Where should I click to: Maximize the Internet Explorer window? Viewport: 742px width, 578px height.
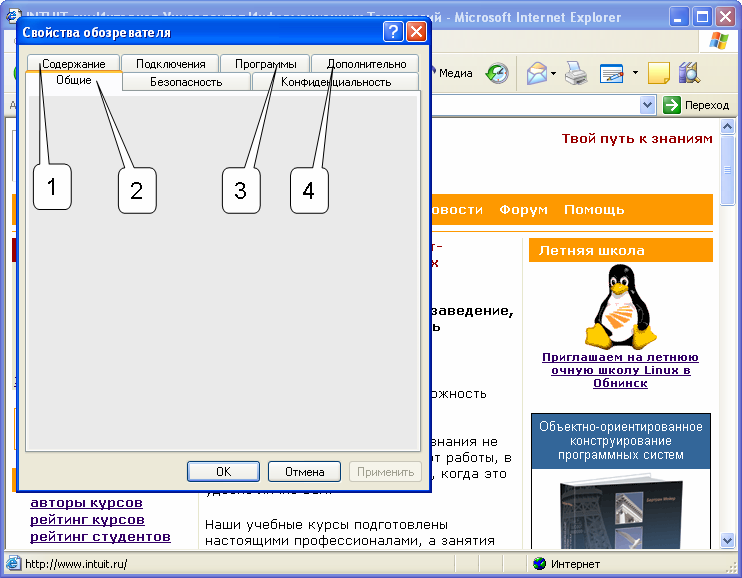(x=703, y=18)
